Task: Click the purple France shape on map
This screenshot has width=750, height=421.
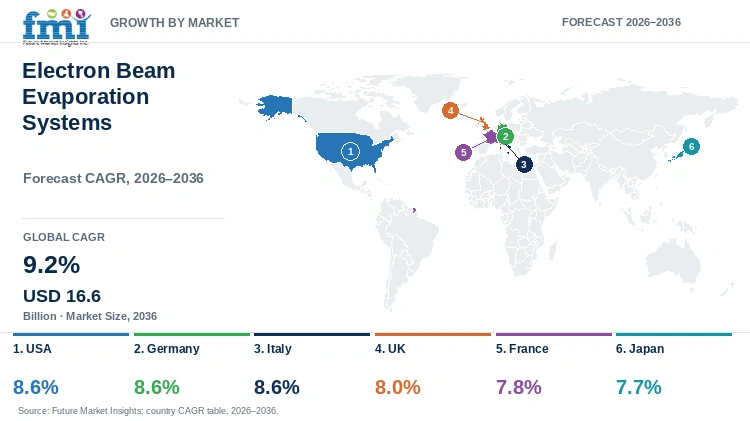Action: tap(490, 137)
